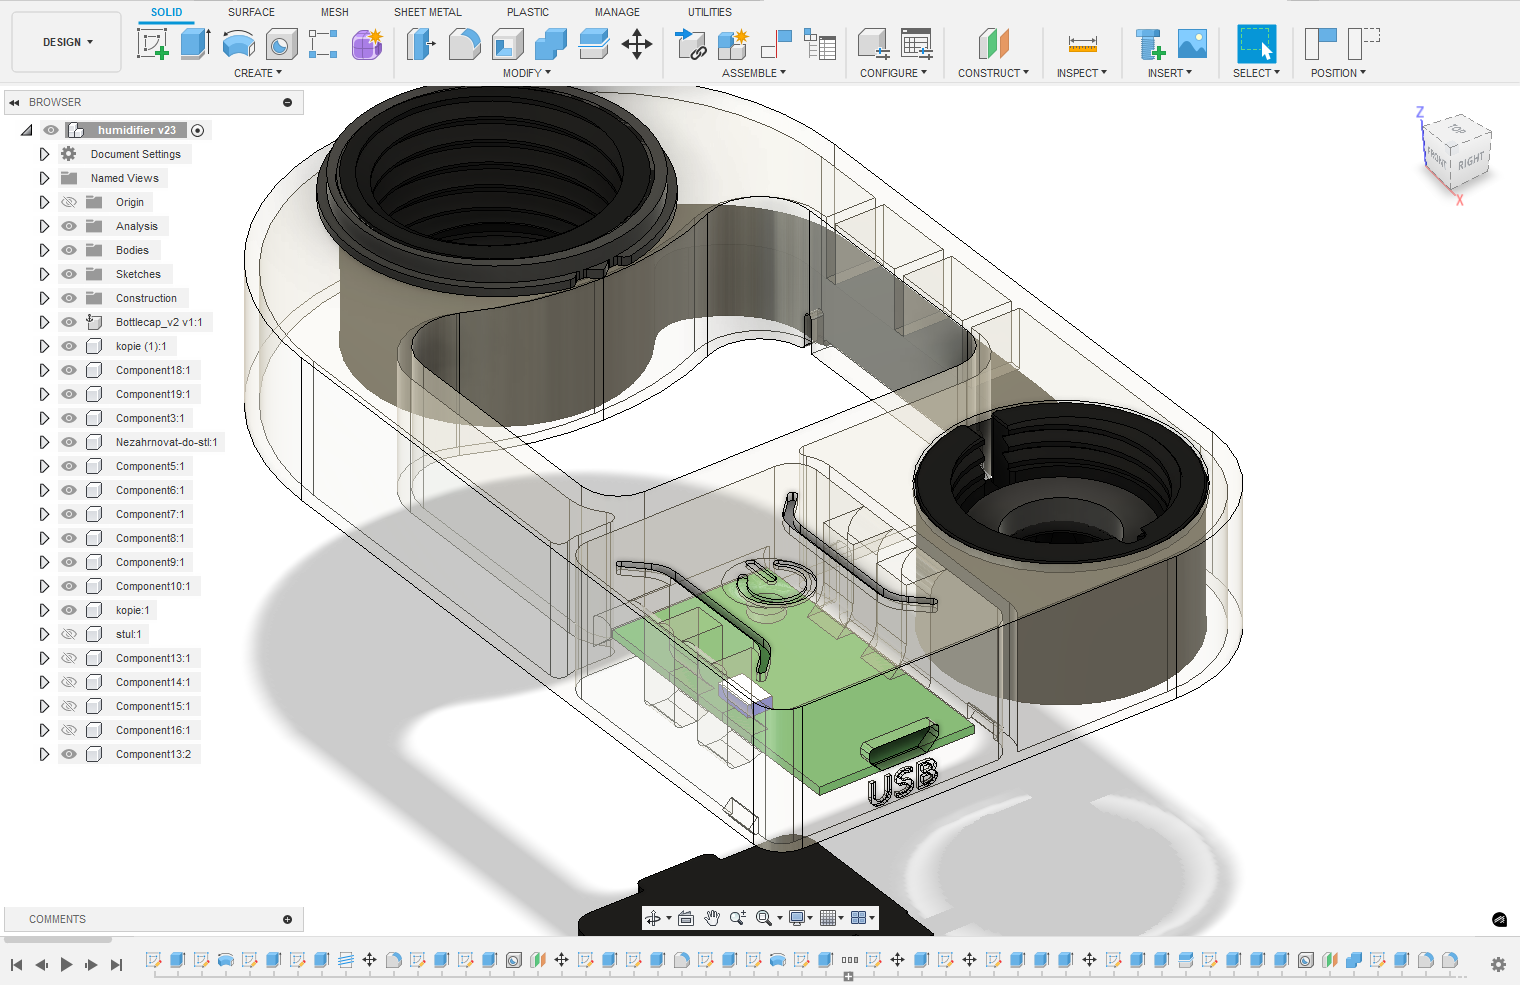
Task: Select the Fillet tool in Modify
Action: (464, 44)
